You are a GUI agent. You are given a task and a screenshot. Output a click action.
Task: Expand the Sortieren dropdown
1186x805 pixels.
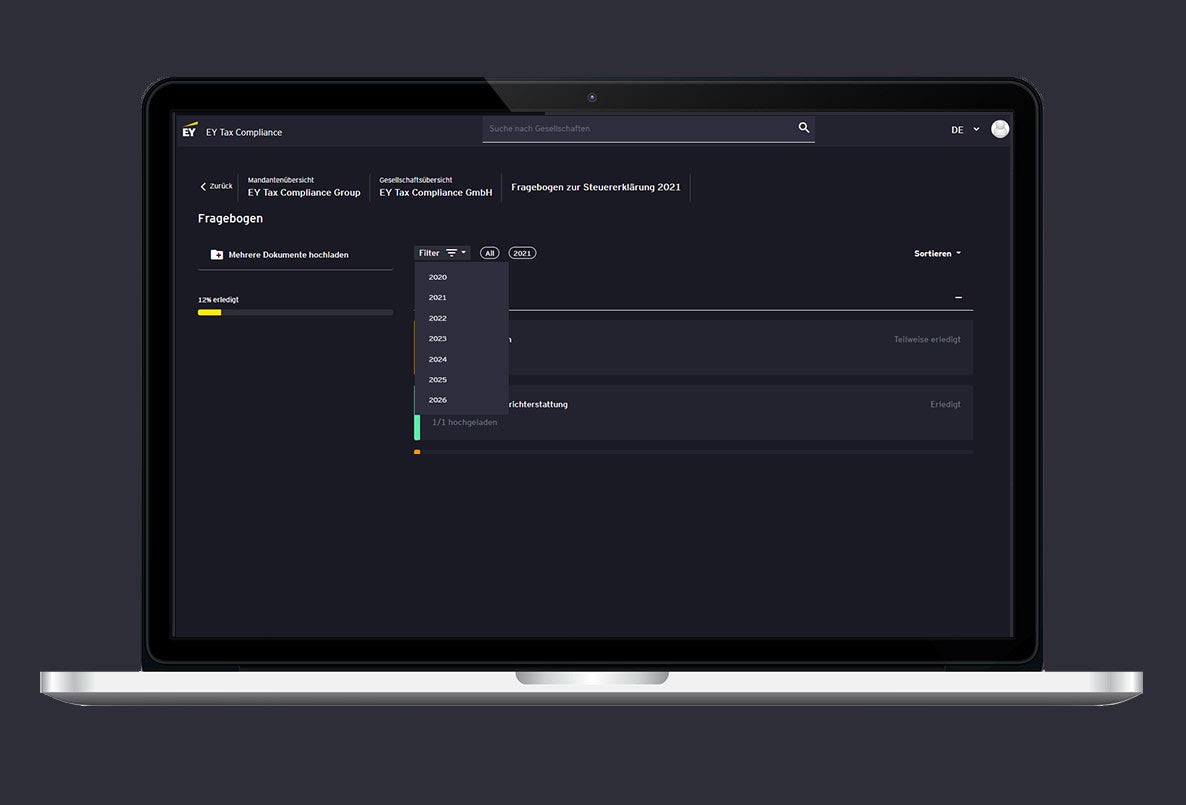click(x=937, y=254)
